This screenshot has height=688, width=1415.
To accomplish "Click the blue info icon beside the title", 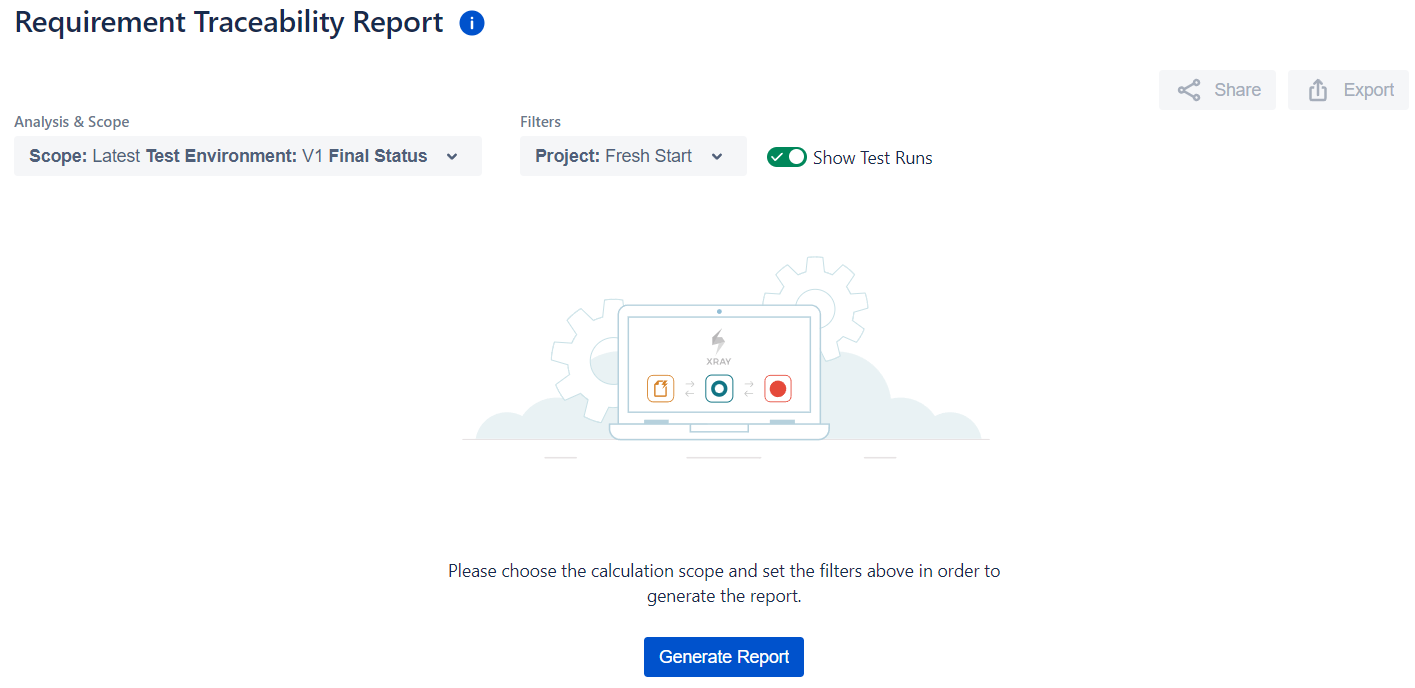I will (472, 23).
